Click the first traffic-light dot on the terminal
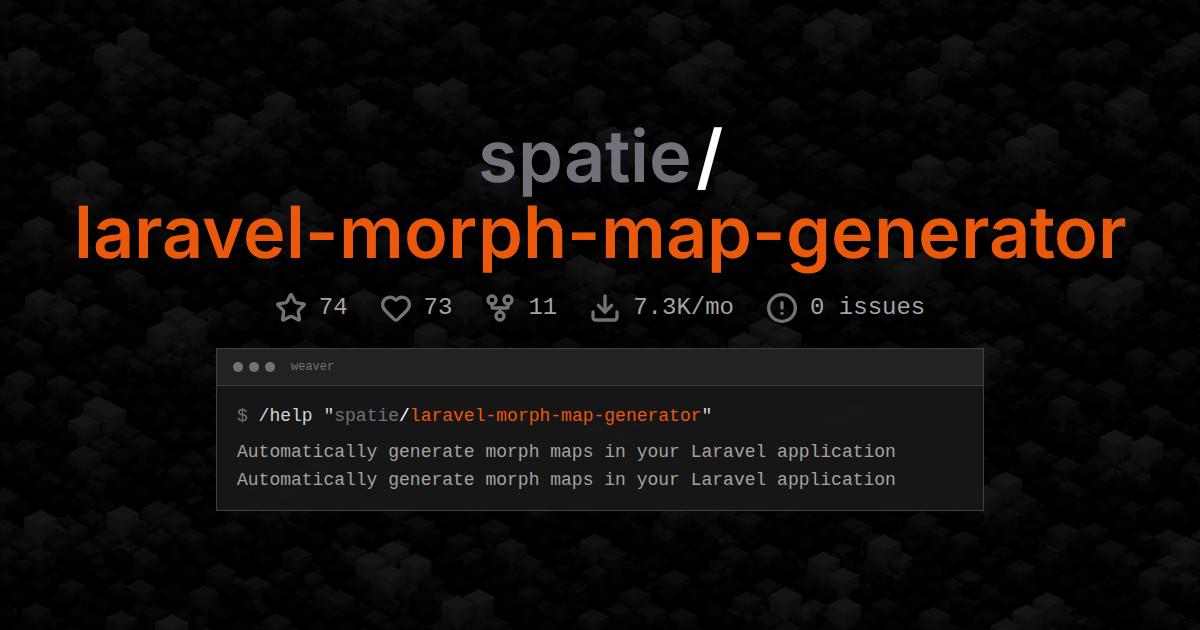 (239, 366)
